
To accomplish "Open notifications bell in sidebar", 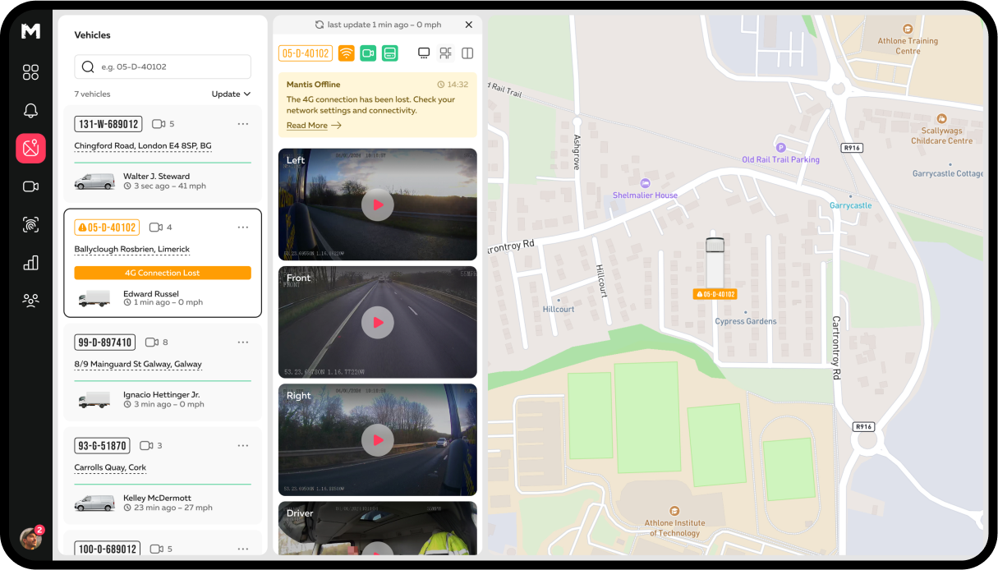I will (x=31, y=110).
